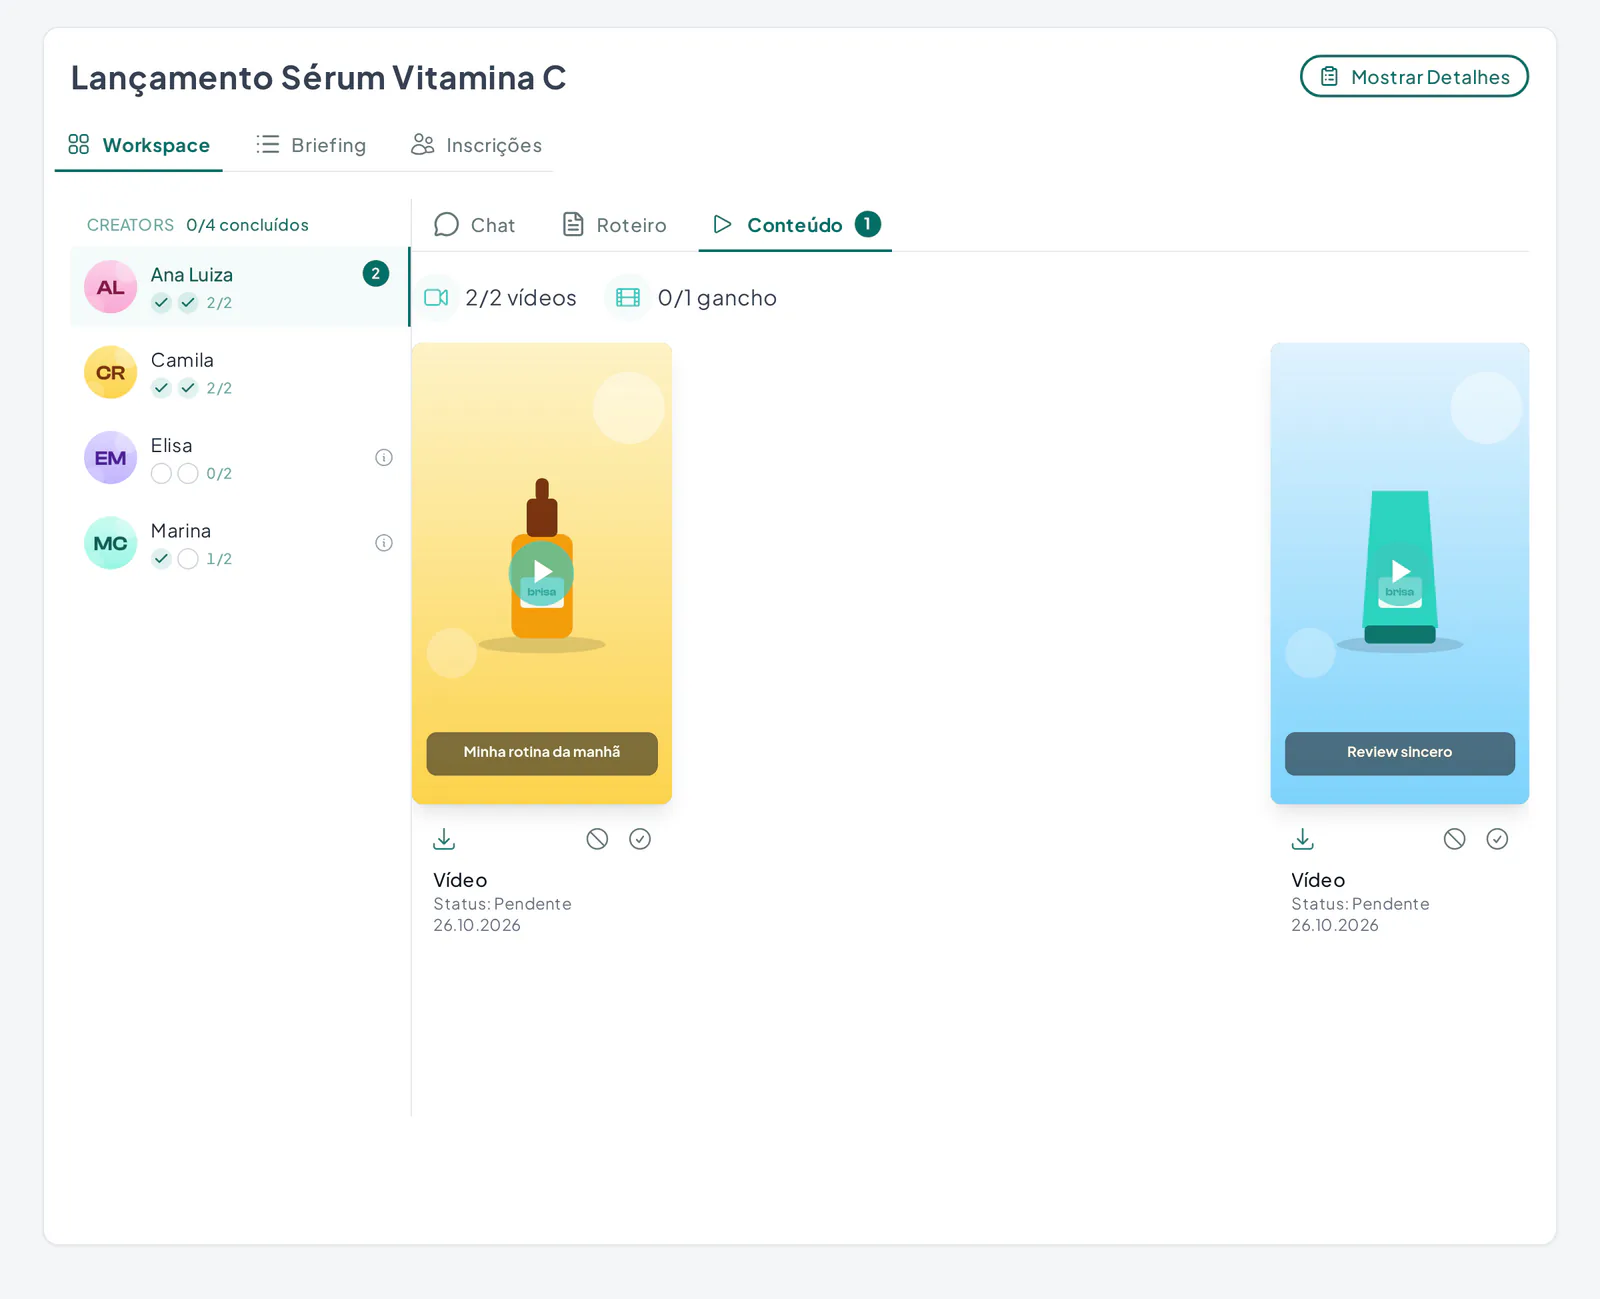This screenshot has width=1600, height=1299.
Task: Click the film icon beside 0/1 gancho
Action: 628,298
